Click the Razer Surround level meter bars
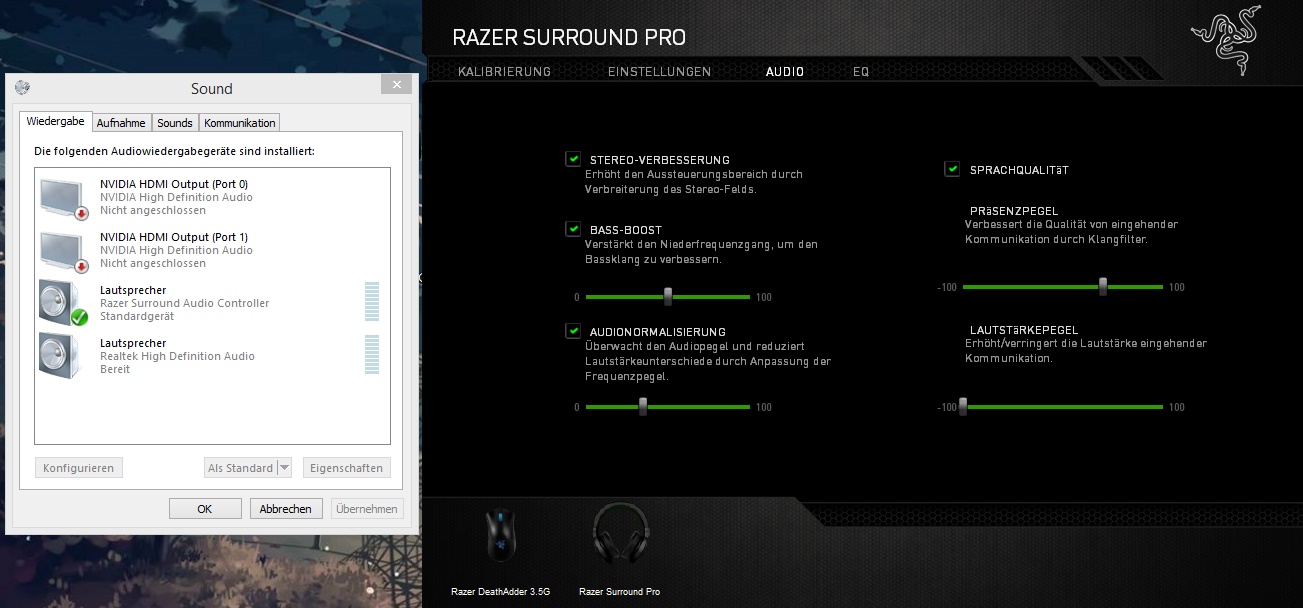 pyautogui.click(x=372, y=302)
